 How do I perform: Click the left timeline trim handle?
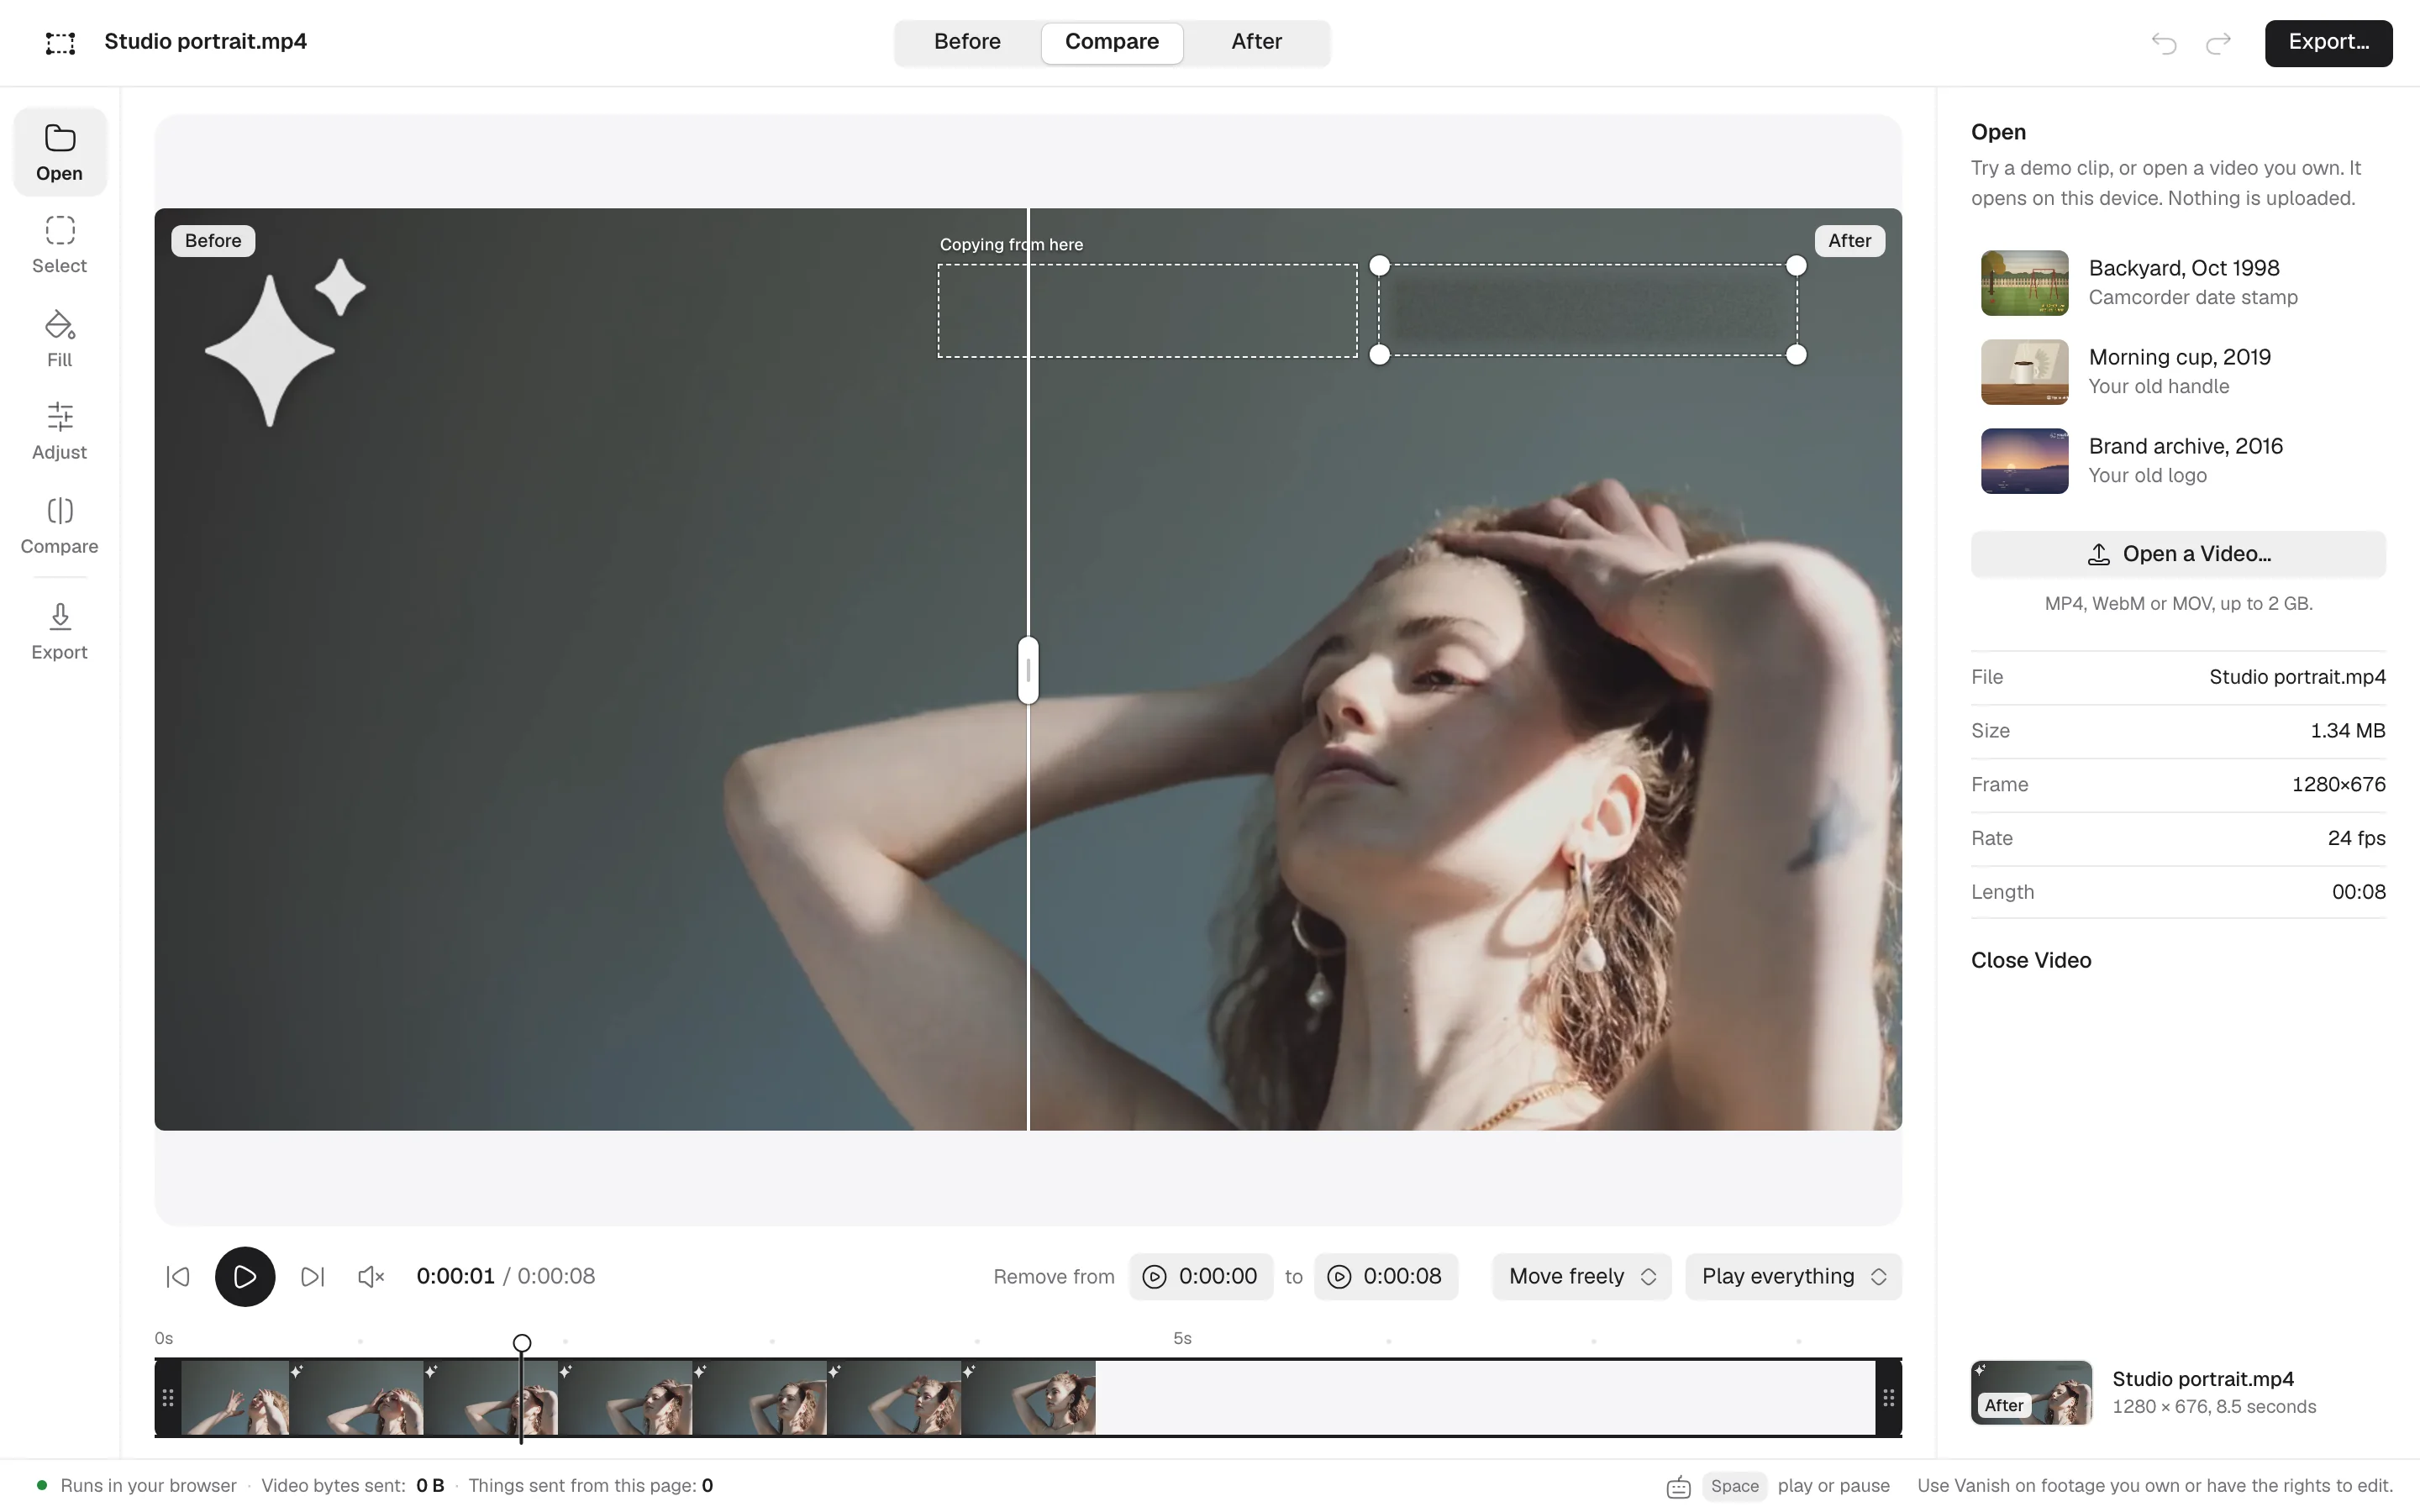pos(168,1397)
